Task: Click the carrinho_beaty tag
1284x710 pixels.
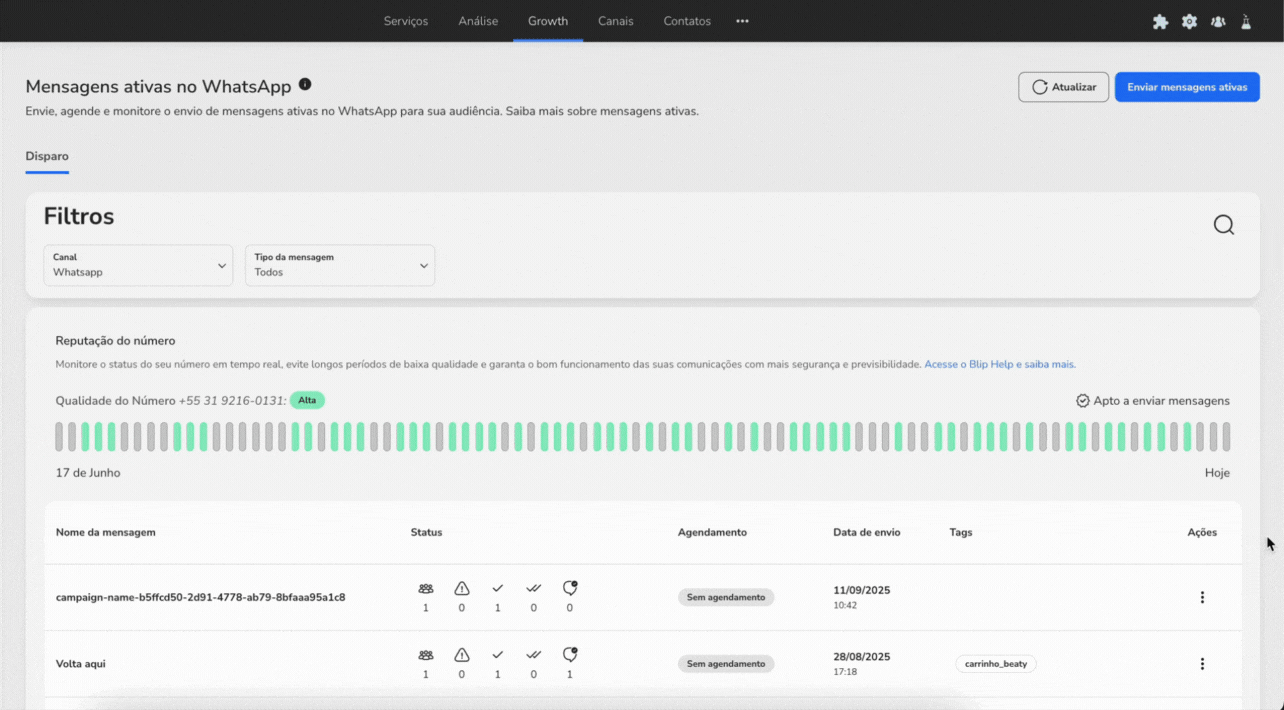Action: click(995, 664)
